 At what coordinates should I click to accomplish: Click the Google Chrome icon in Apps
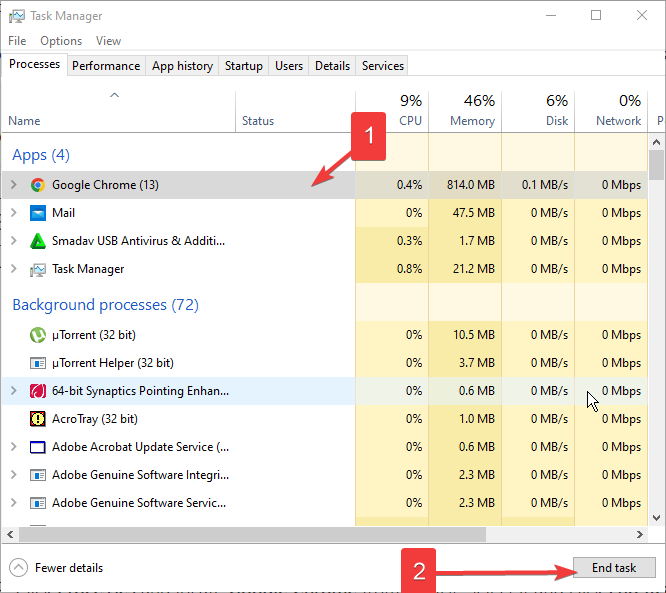[x=38, y=185]
